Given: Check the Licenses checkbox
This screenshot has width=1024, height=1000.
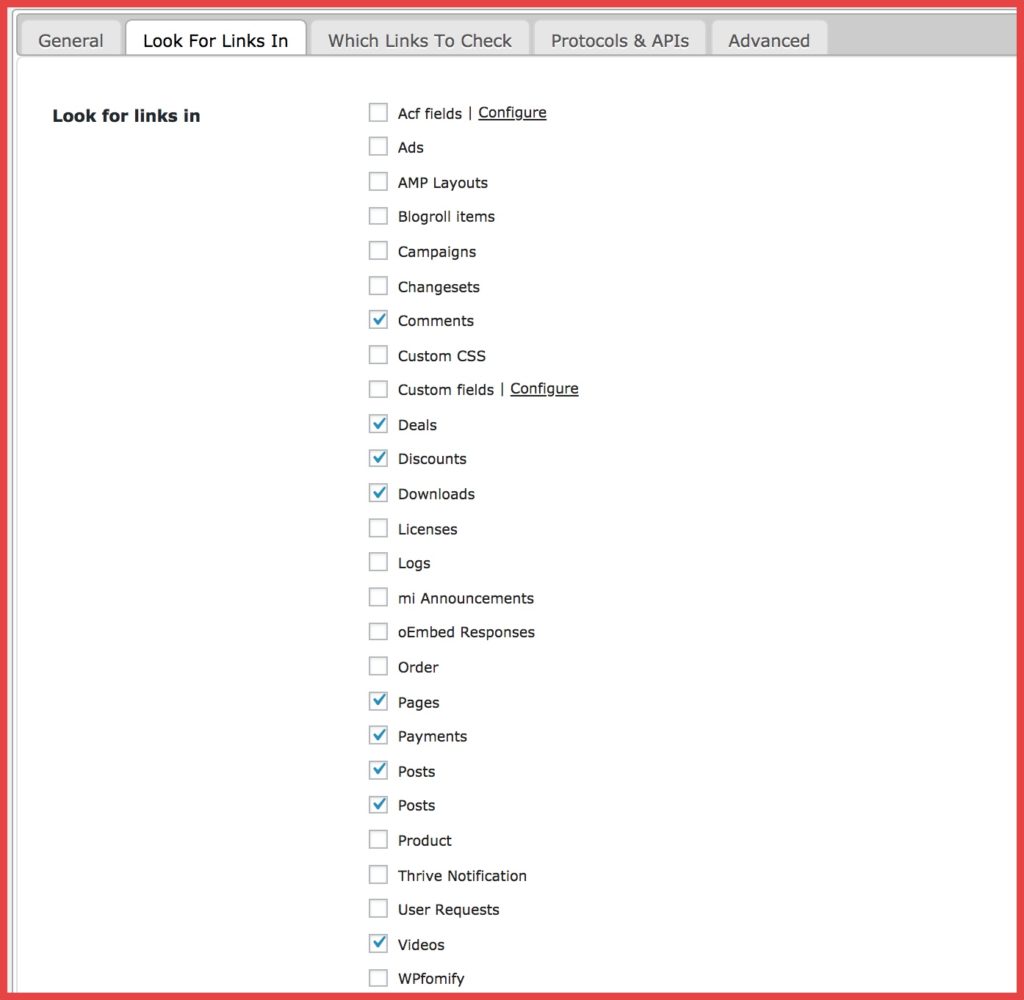Looking at the screenshot, I should pos(378,528).
